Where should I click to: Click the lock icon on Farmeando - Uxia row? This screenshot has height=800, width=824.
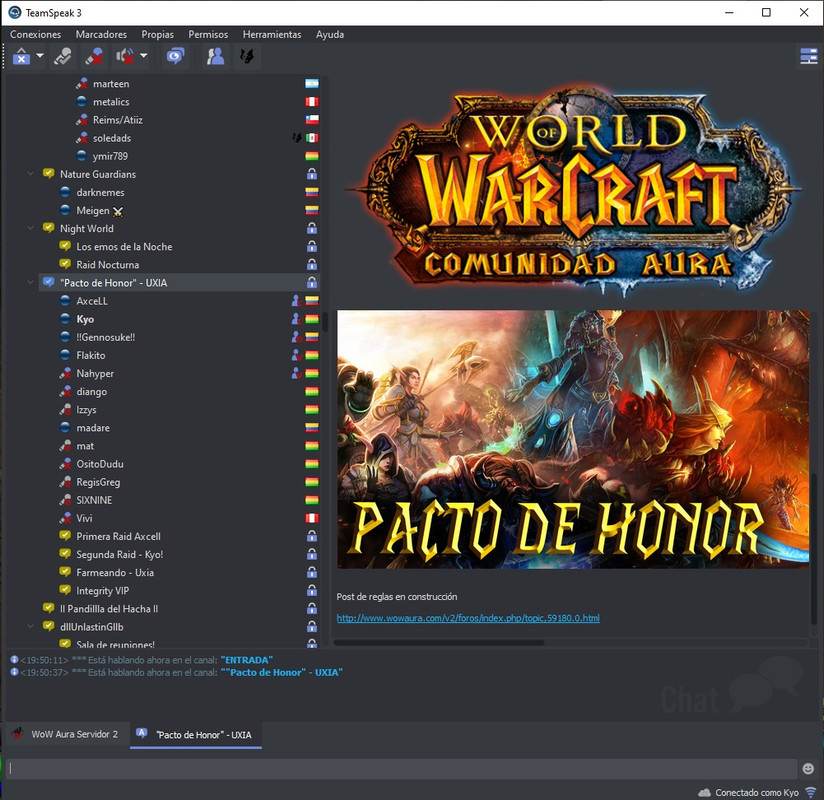pos(312,572)
